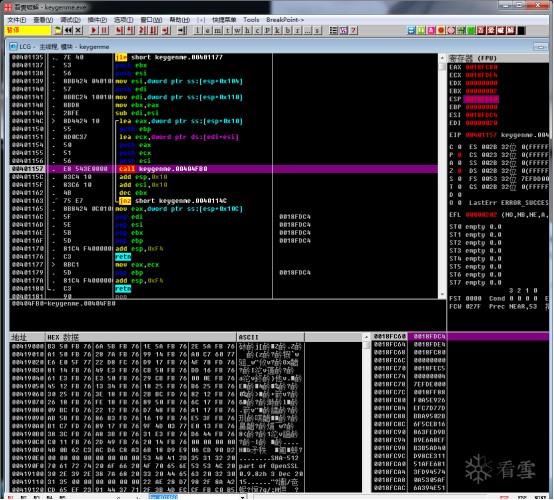
Task: Click the red Run program arrow
Action: click(94, 30)
